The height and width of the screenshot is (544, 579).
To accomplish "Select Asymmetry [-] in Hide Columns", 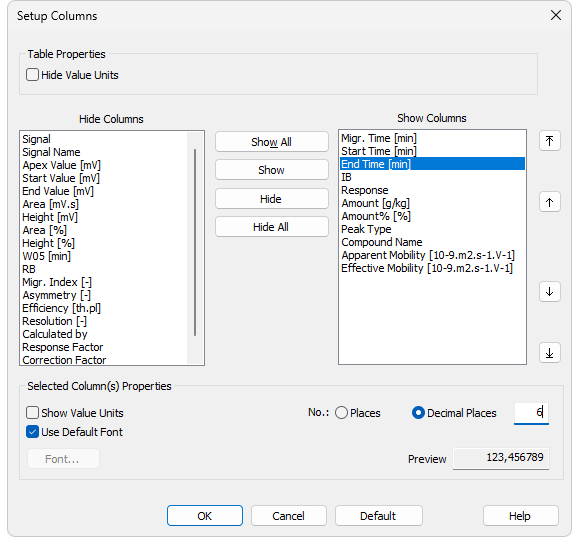I will click(56, 295).
